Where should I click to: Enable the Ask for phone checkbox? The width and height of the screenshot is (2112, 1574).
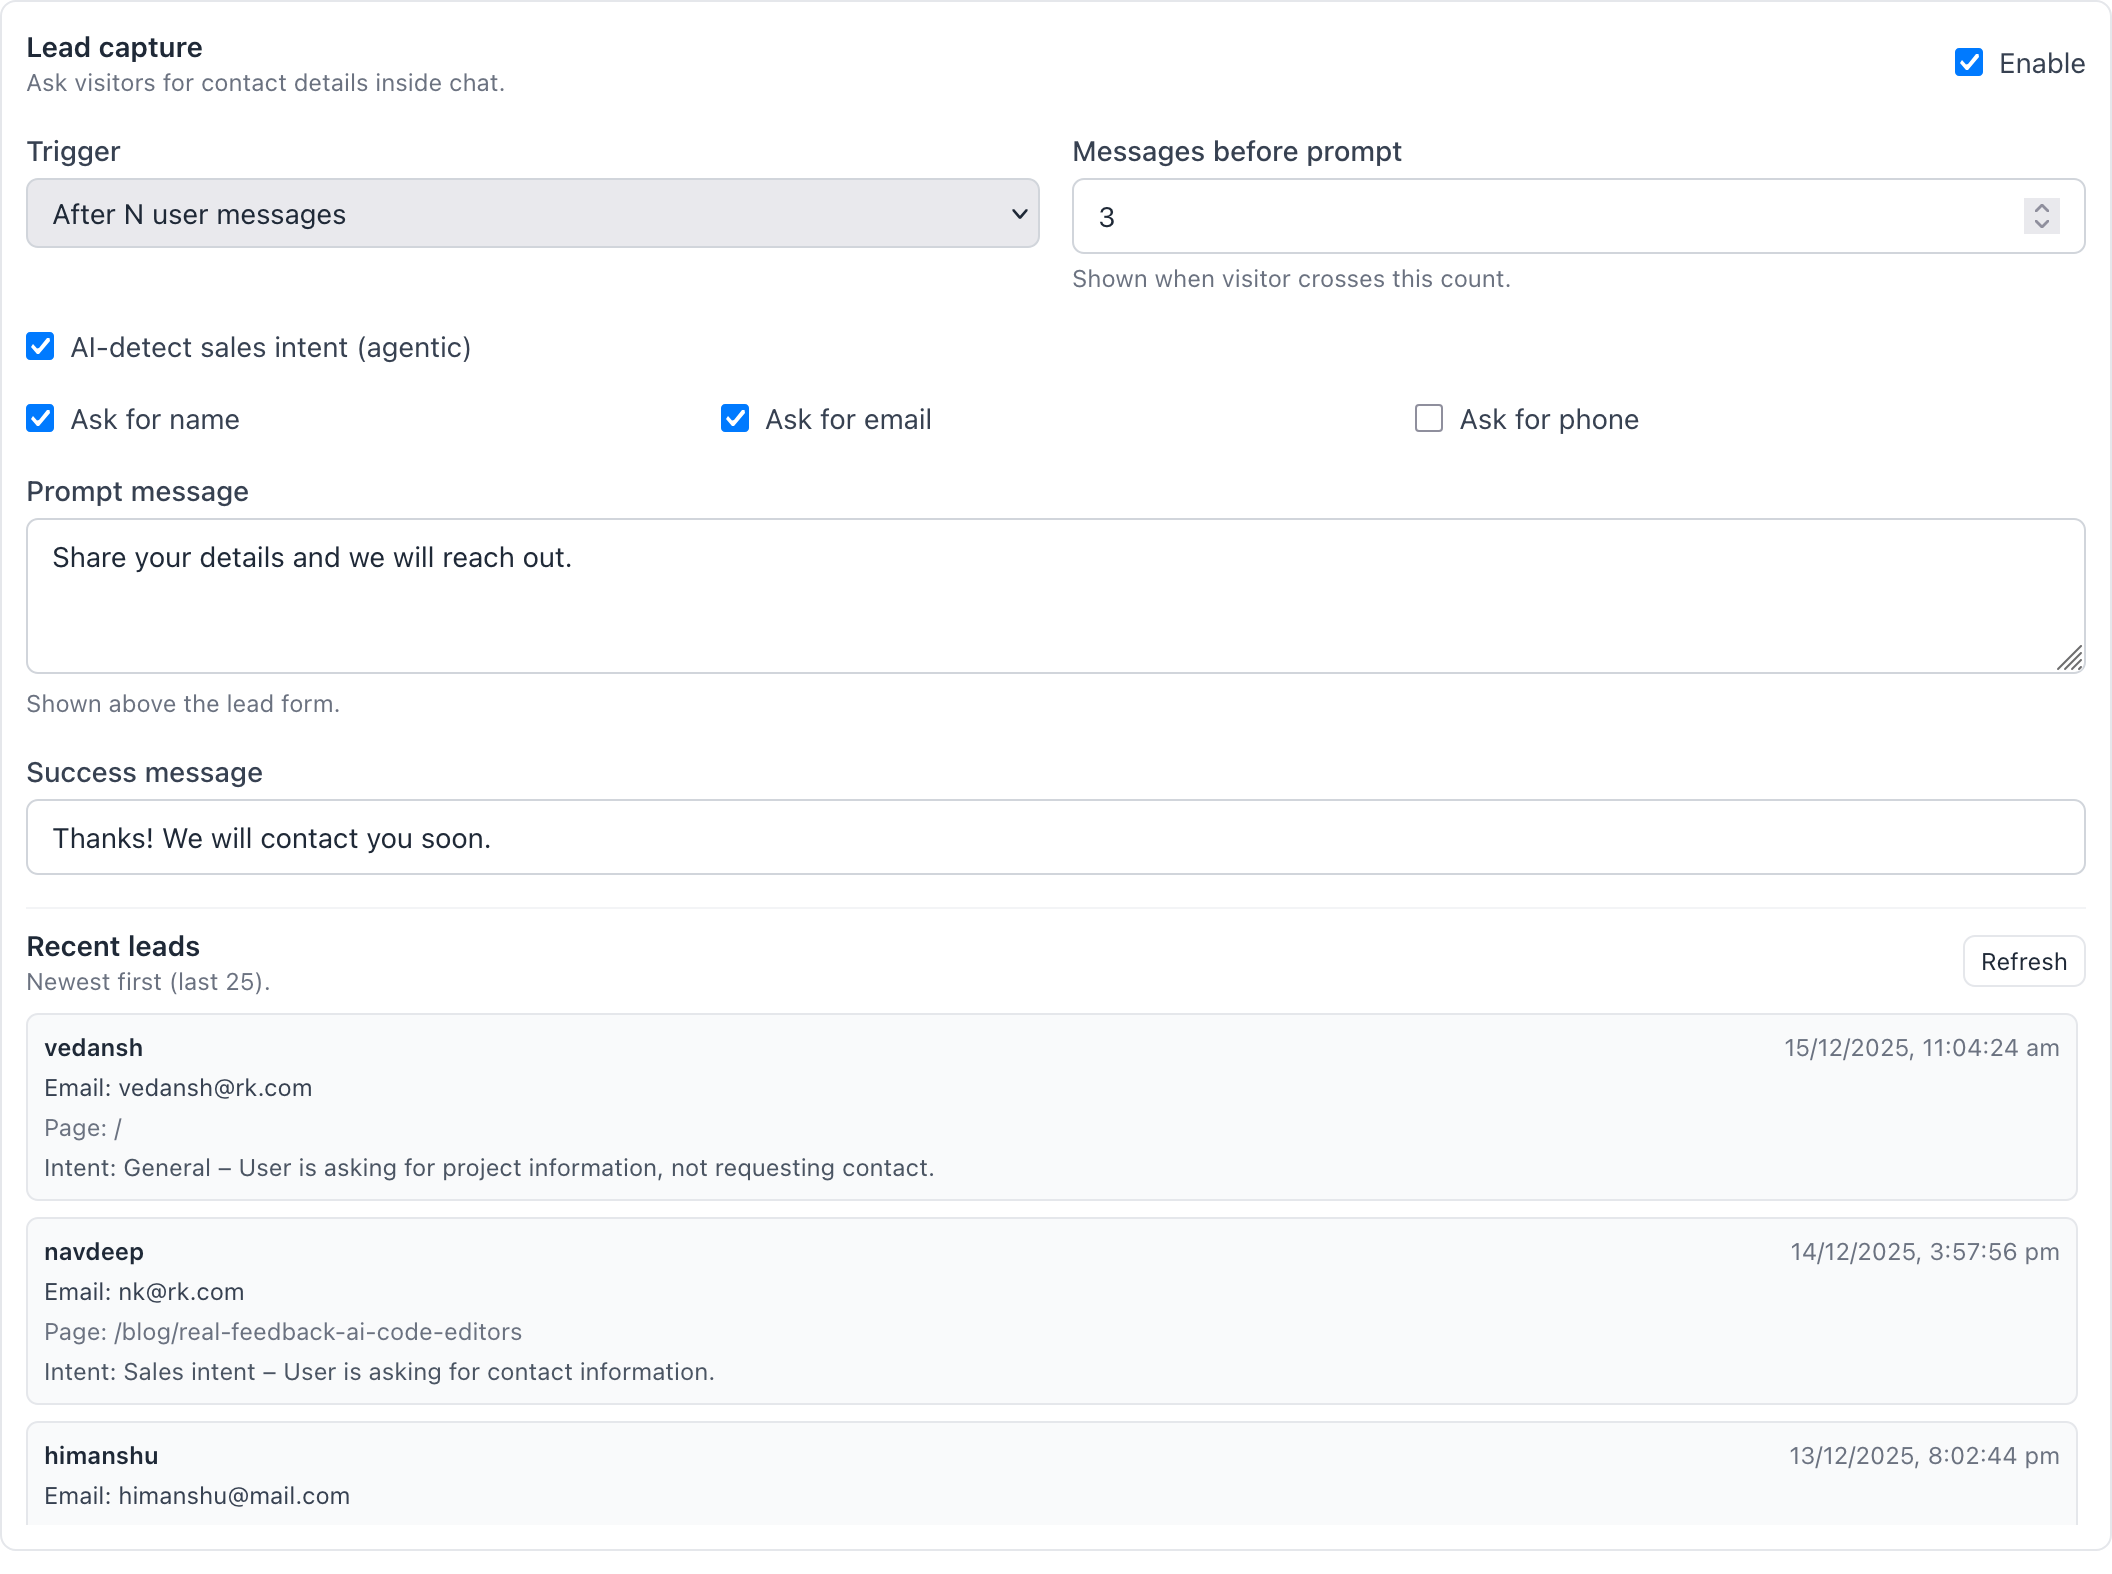point(1429,419)
